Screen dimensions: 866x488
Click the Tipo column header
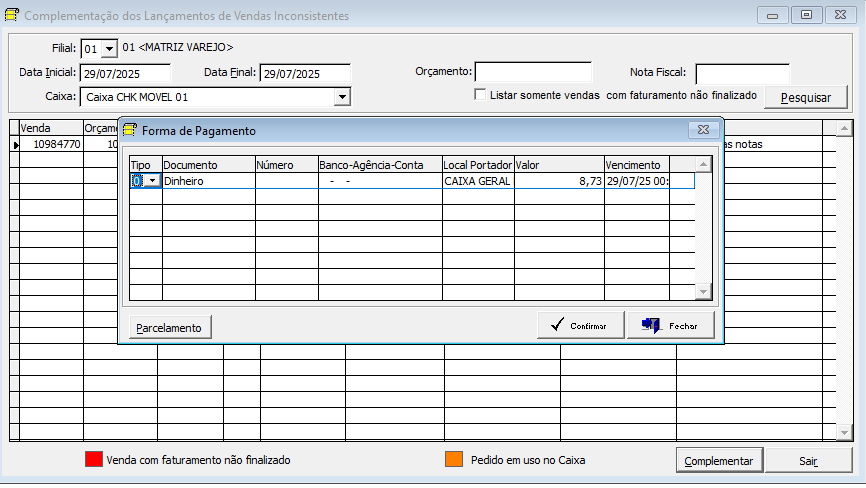[146, 165]
